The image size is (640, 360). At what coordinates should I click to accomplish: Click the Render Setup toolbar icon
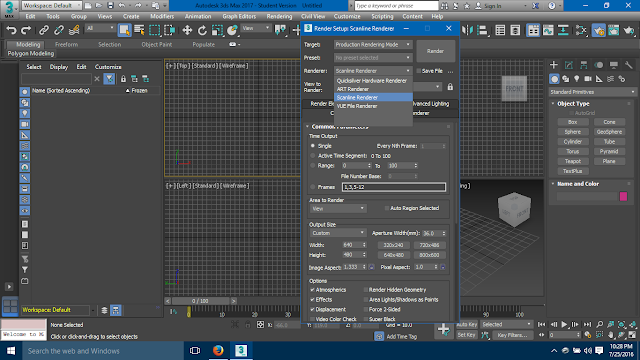click(x=599, y=30)
